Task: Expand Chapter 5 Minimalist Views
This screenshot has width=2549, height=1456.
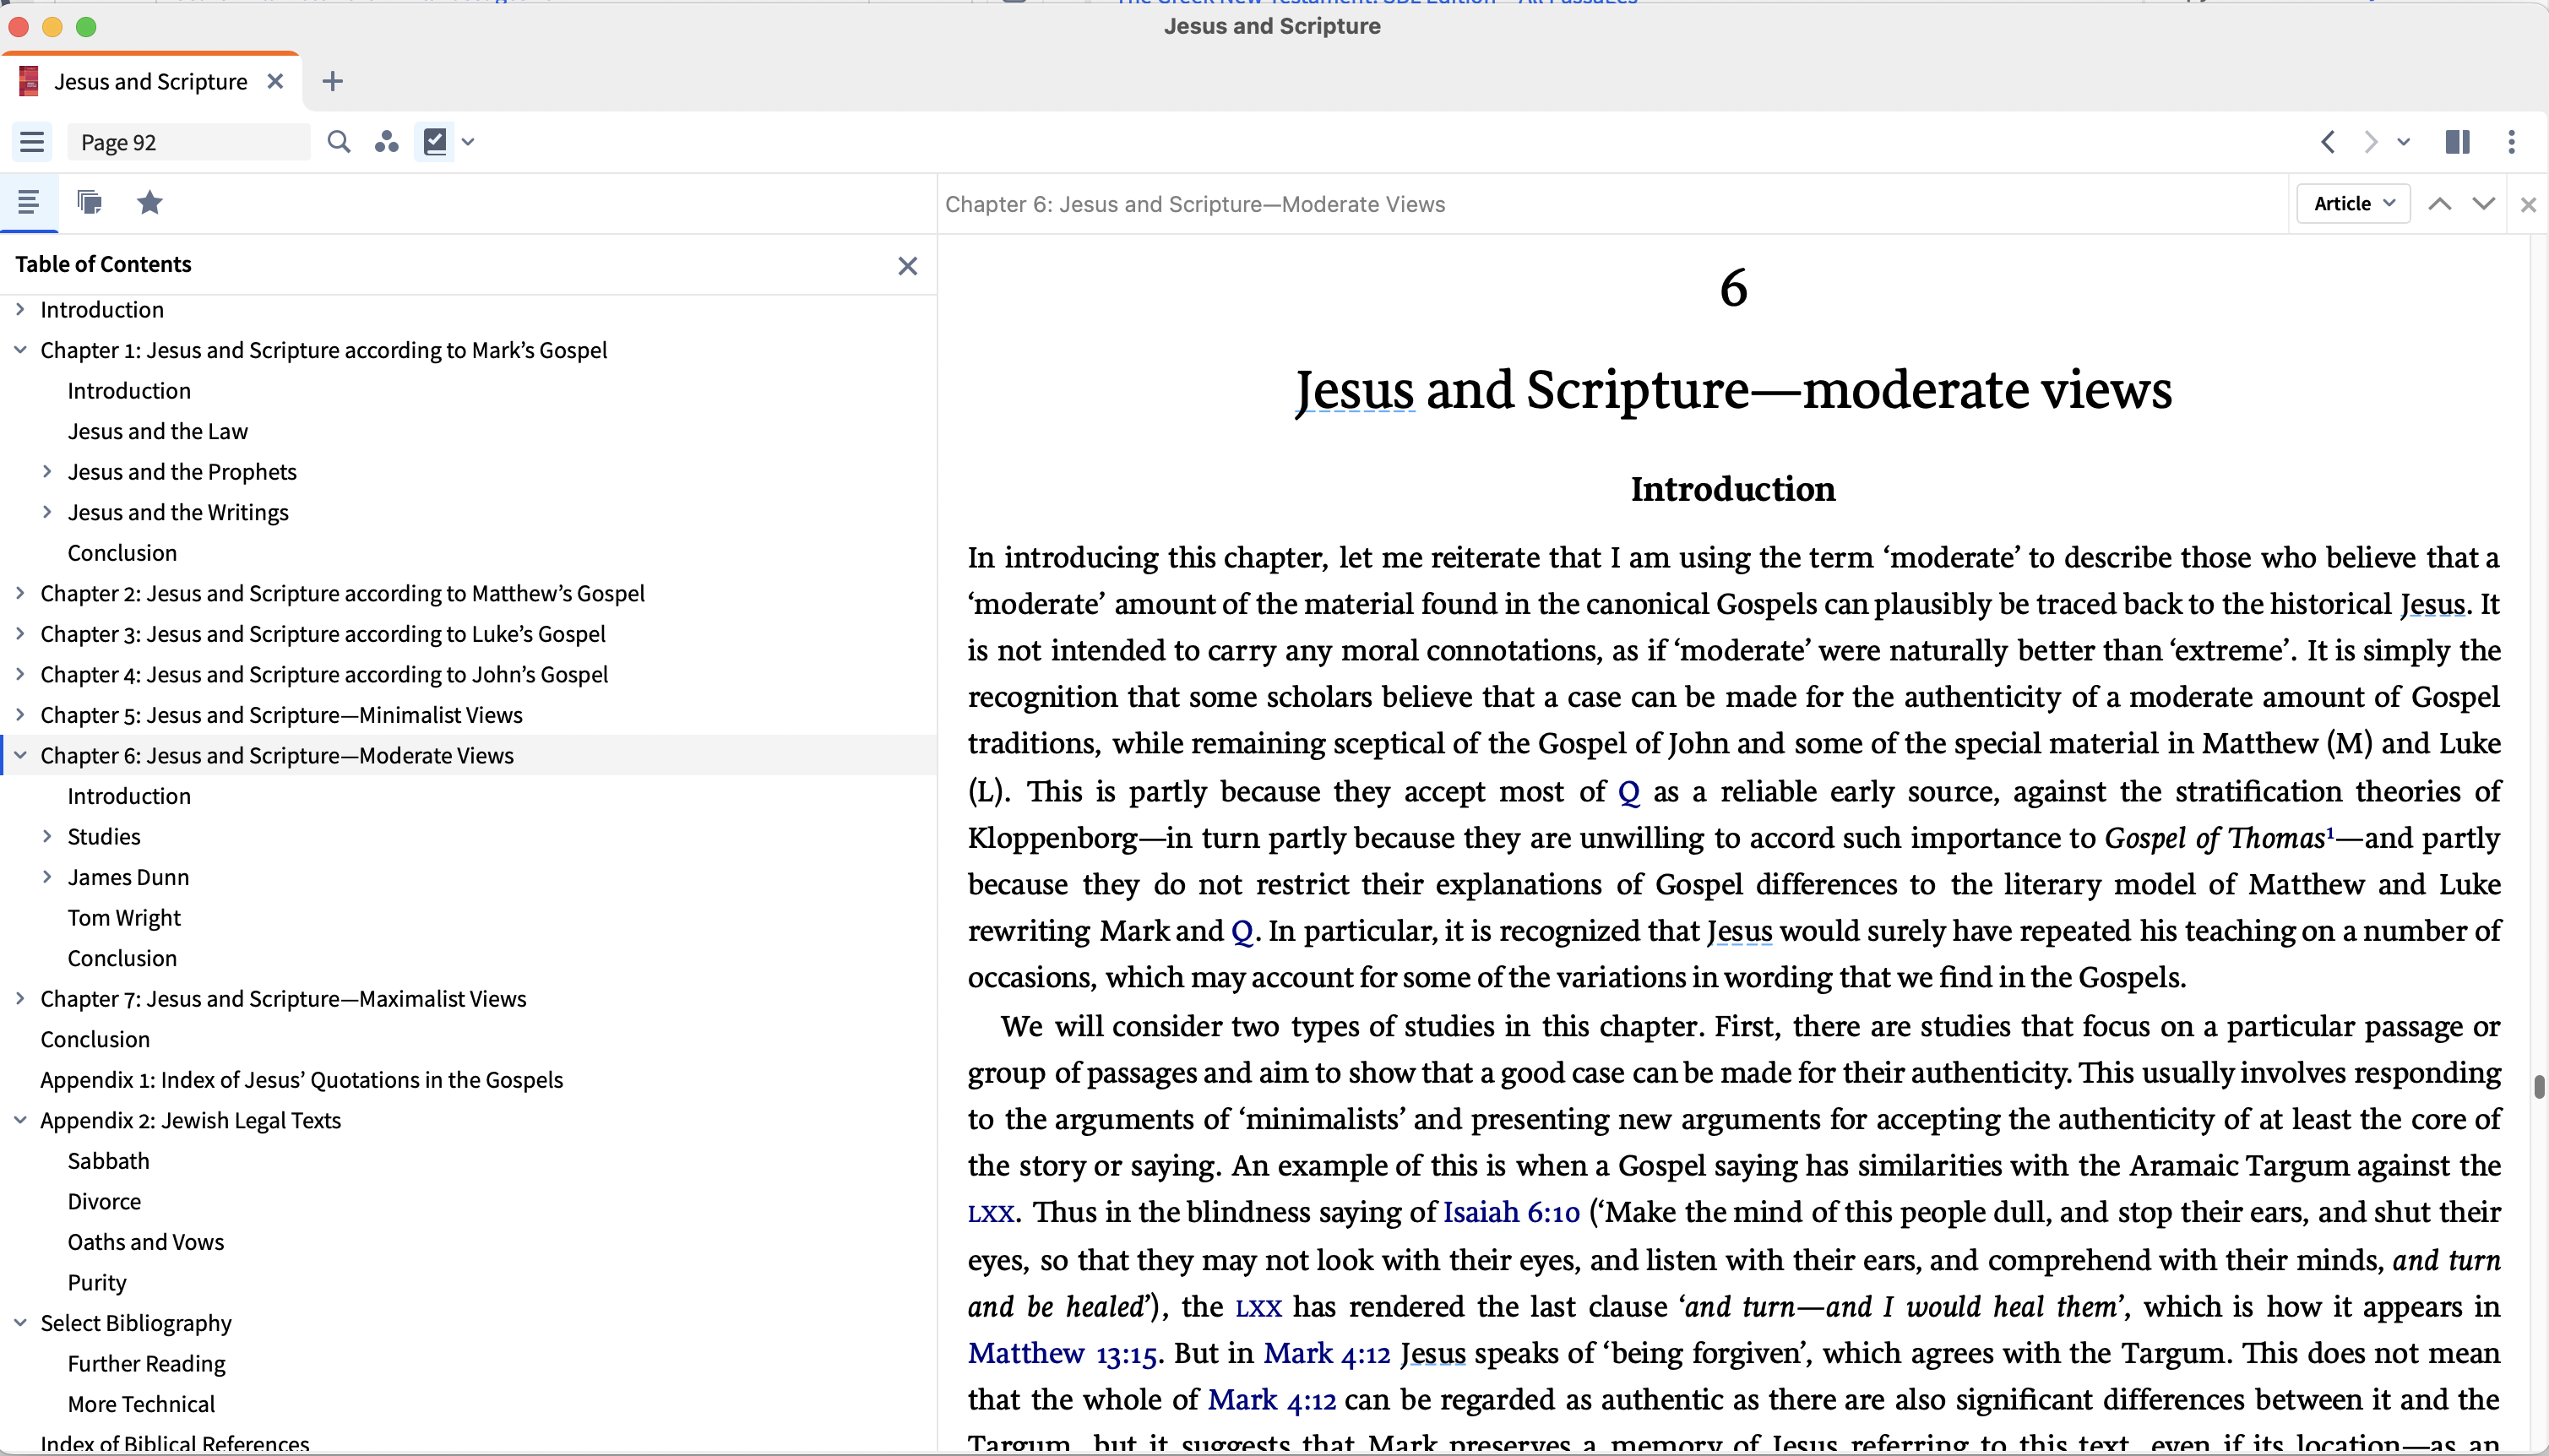Action: 20,715
